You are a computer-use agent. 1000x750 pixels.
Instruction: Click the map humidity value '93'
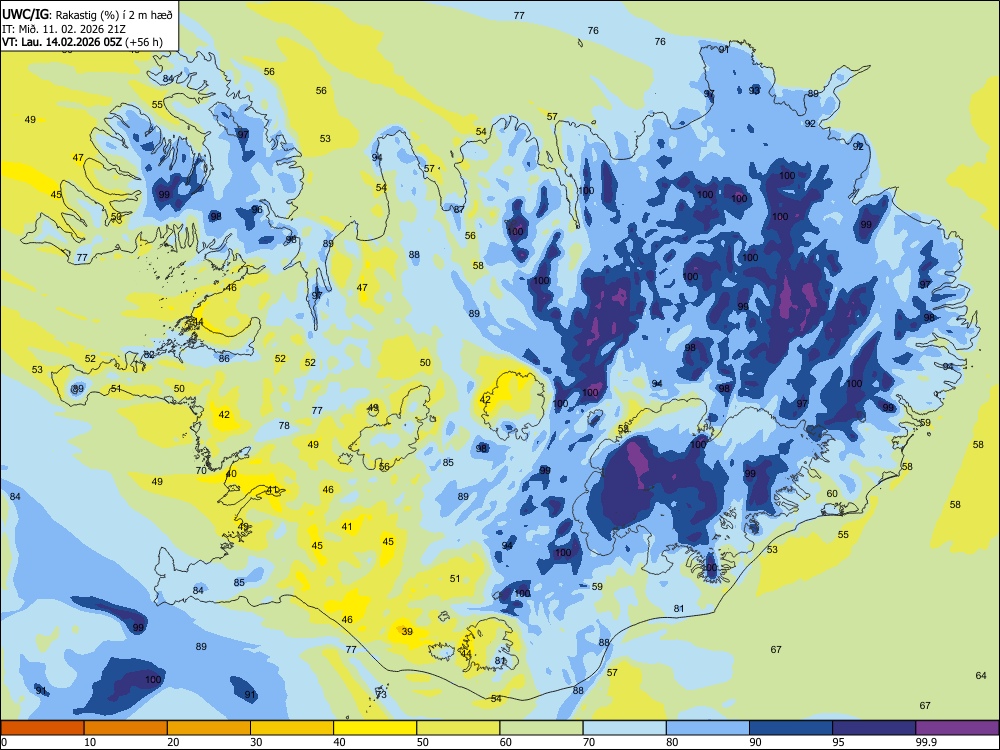coord(754,91)
